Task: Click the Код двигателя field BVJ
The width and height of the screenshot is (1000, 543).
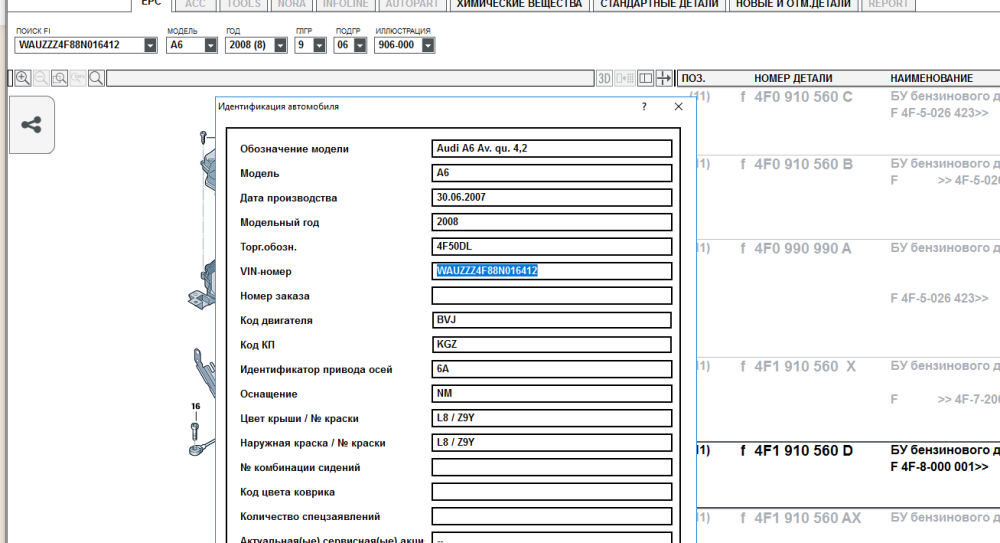Action: (x=552, y=320)
